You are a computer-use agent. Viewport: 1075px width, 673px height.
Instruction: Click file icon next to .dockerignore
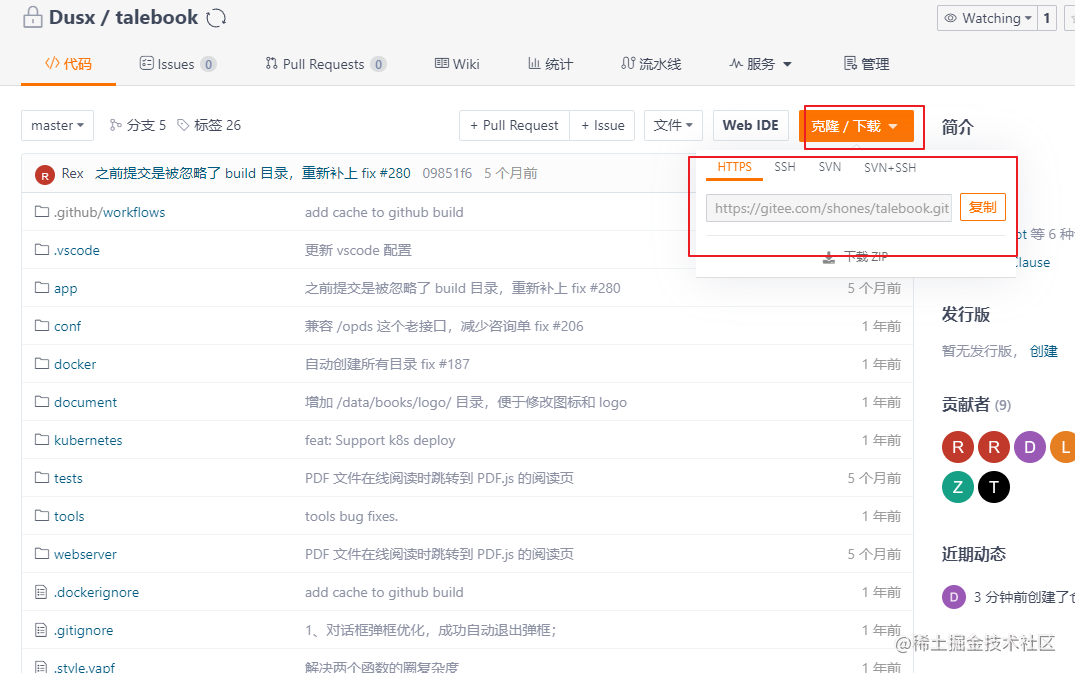pyautogui.click(x=41, y=592)
